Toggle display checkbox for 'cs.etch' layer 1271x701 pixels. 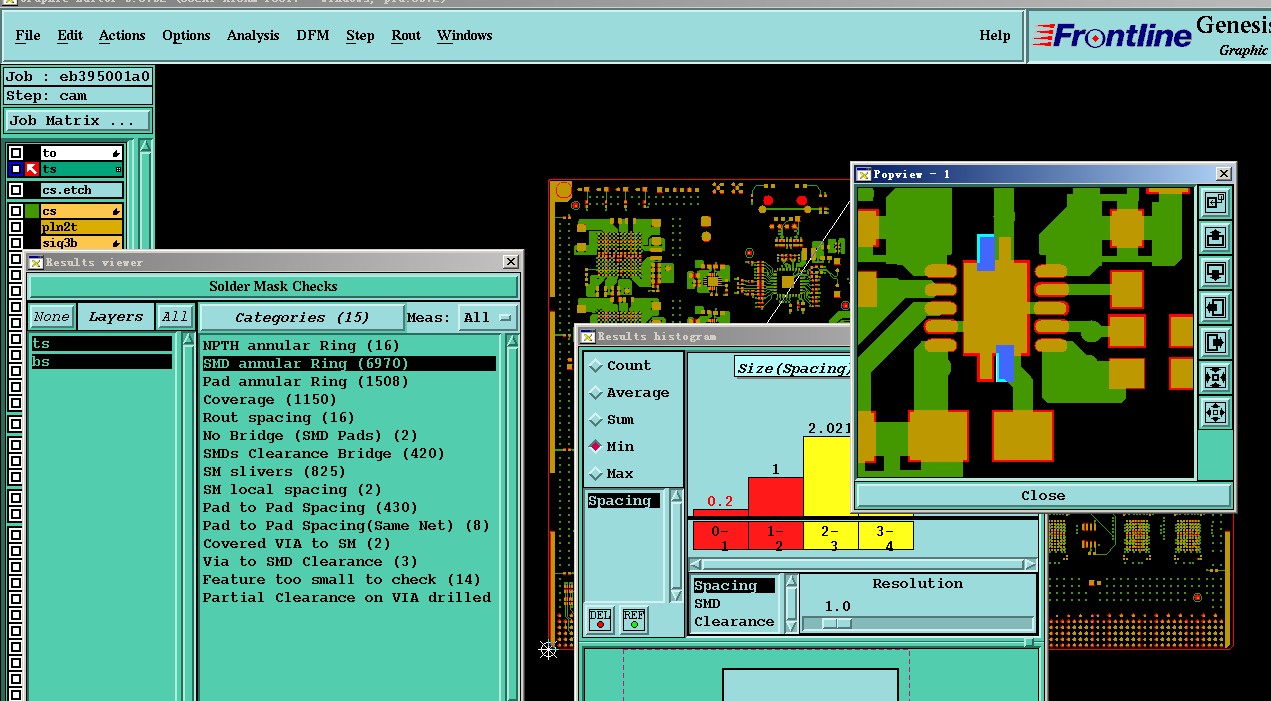tap(16, 190)
